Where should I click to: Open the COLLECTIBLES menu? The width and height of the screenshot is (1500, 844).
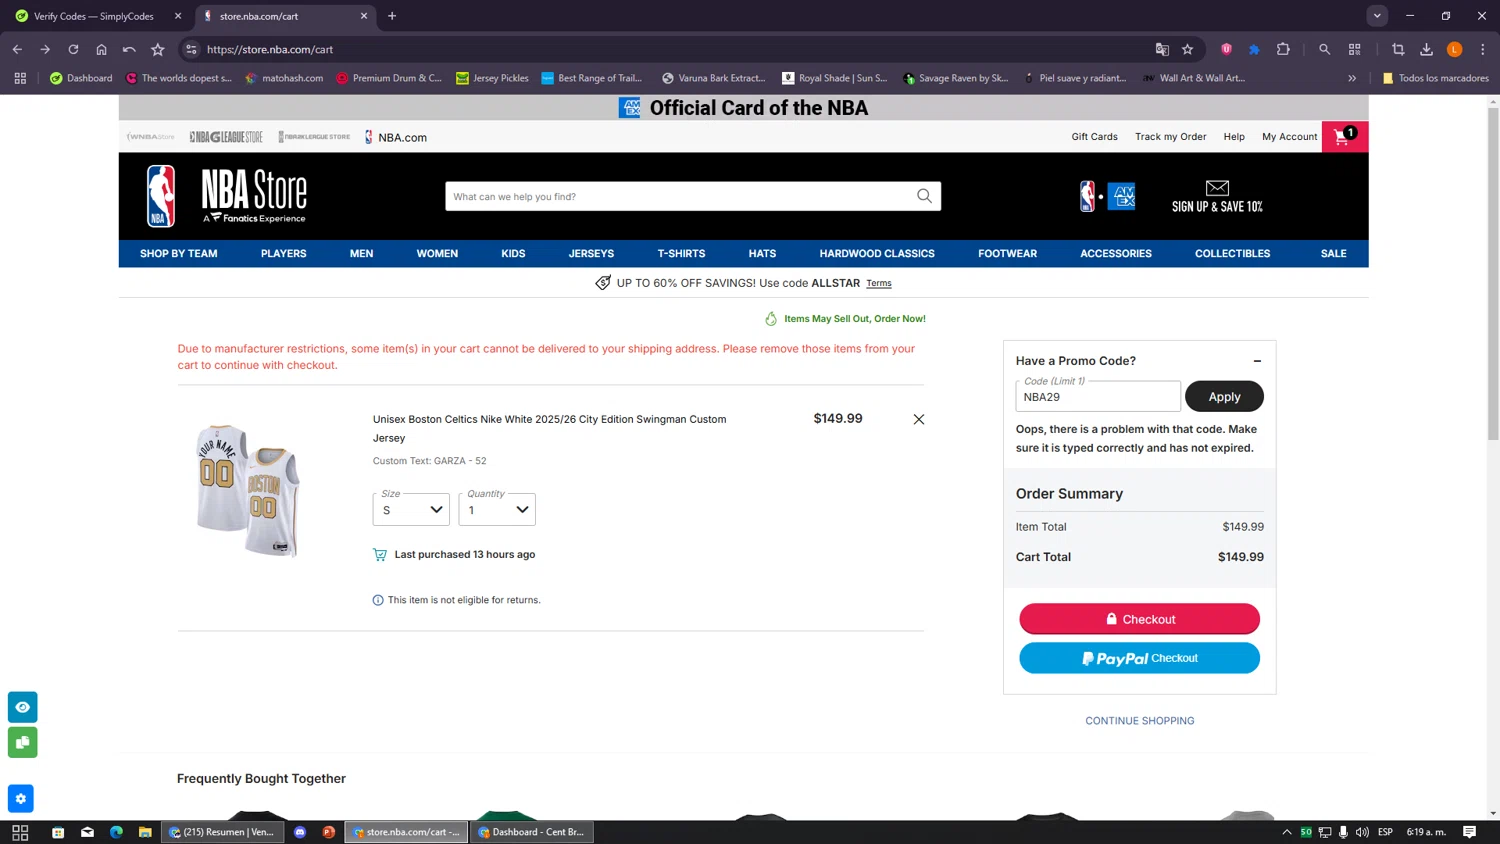point(1232,254)
